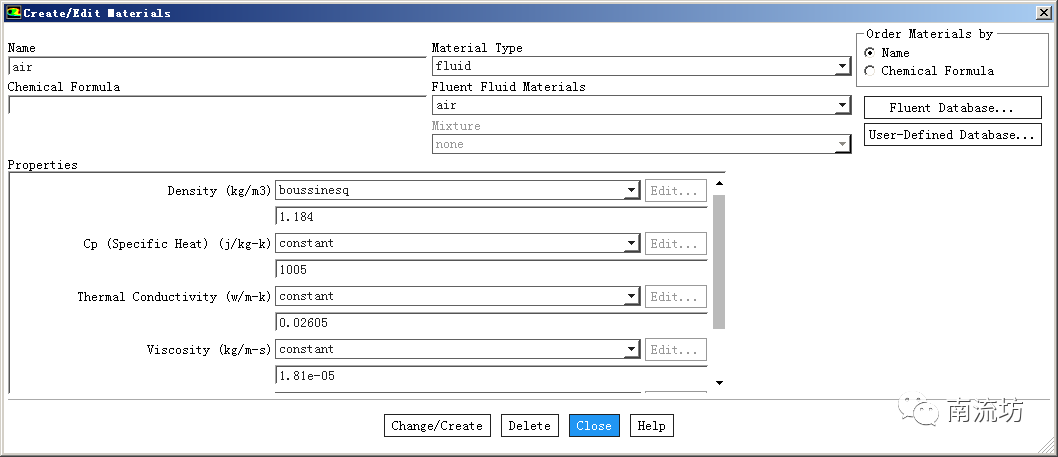Select Chemical Formula ordering radio button
1058x457 pixels.
pos(869,71)
